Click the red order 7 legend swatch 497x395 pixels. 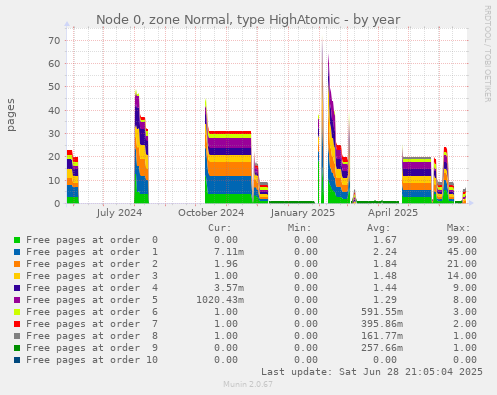point(17,324)
